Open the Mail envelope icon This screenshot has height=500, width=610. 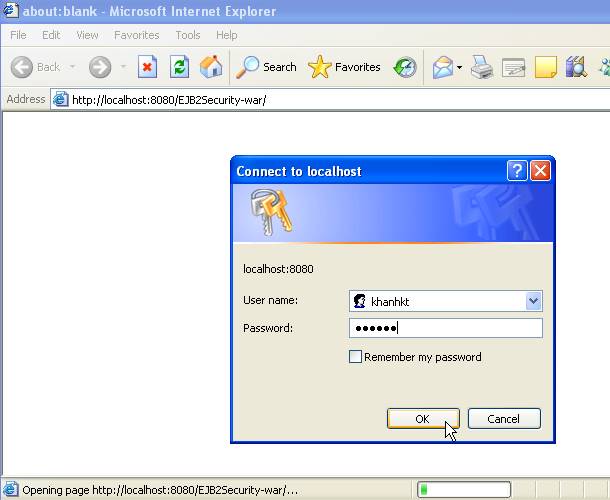point(443,67)
